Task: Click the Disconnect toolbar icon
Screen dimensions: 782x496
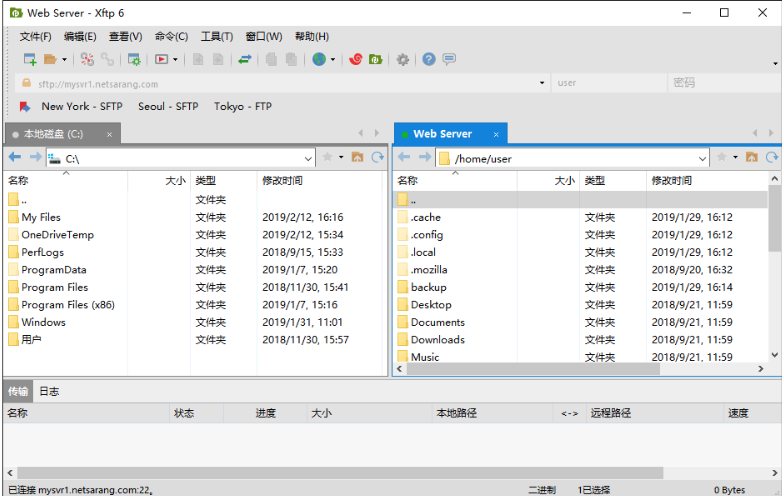Action: [87, 59]
